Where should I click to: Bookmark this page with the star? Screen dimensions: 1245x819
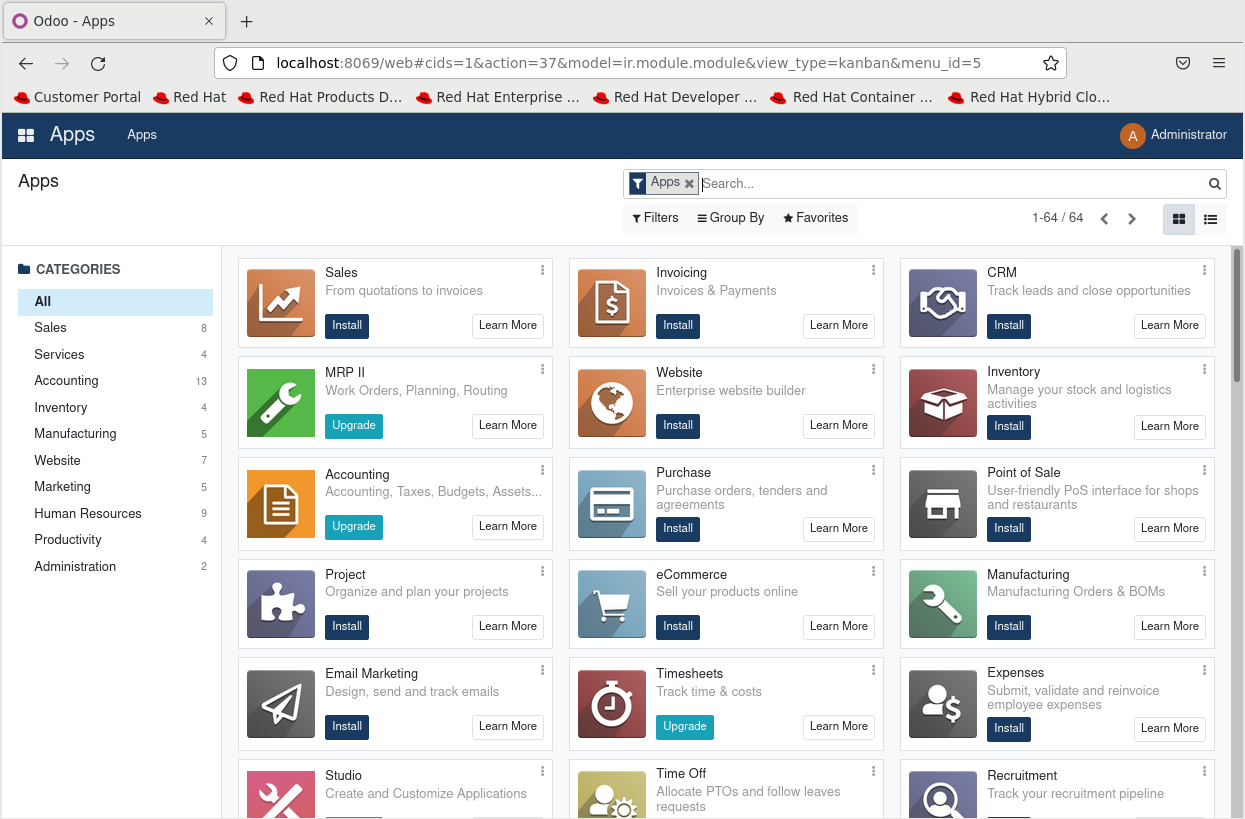tap(1050, 63)
